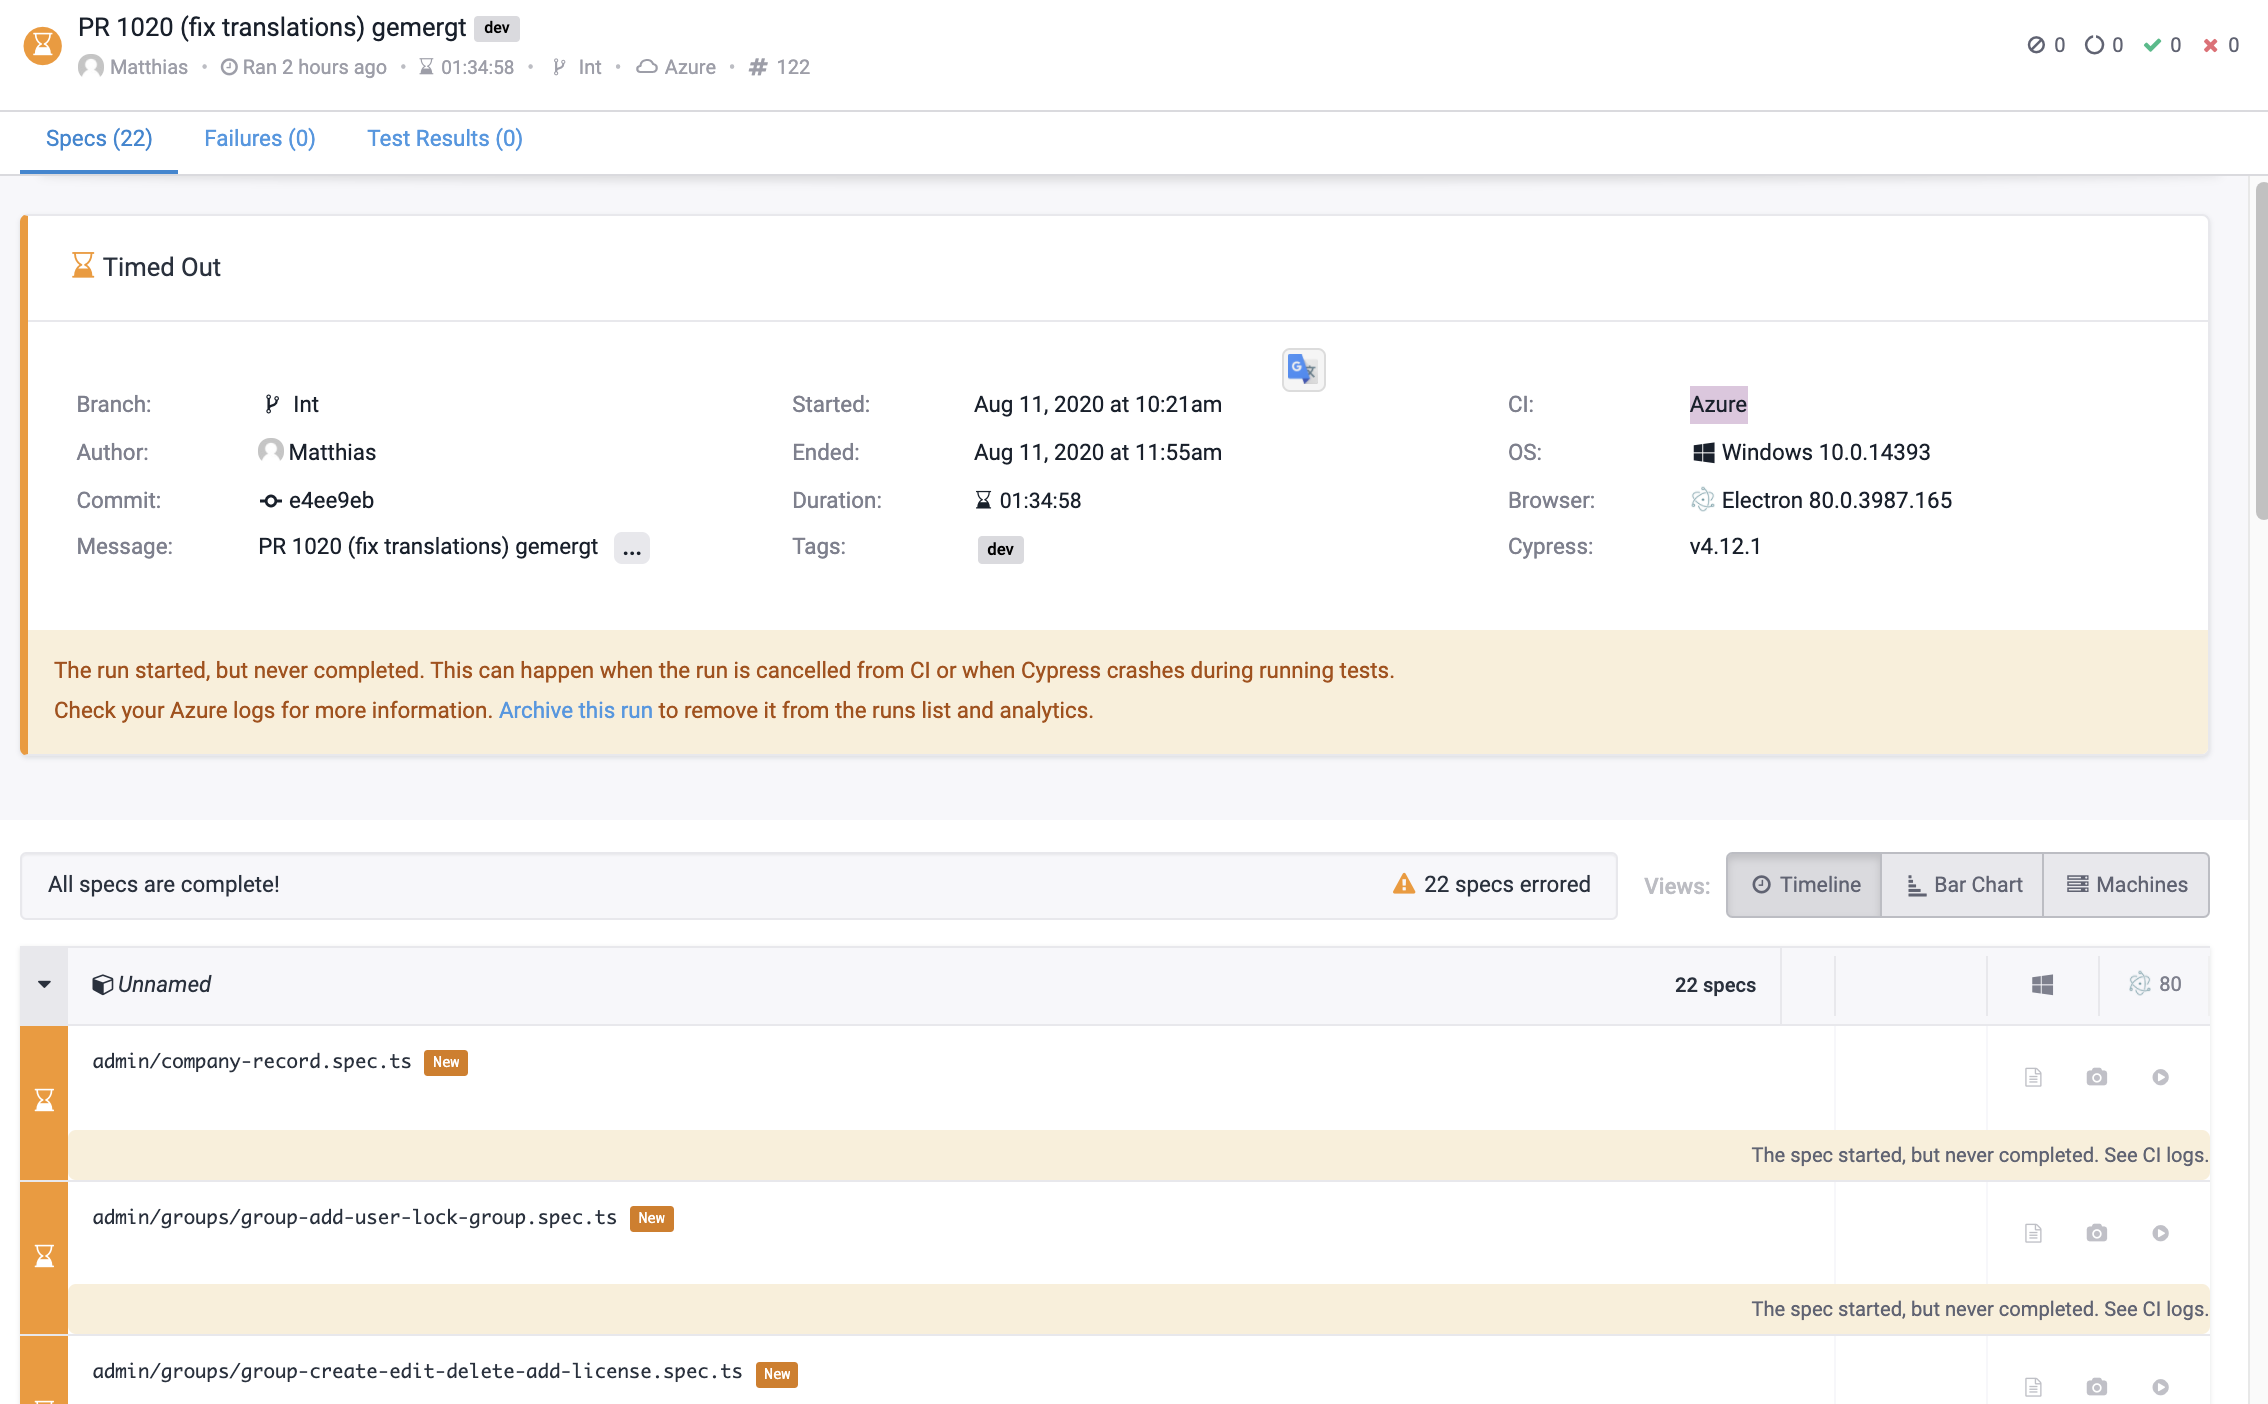This screenshot has width=2268, height=1404.
Task: Click the Azure CI cloud icon in header
Action: [x=647, y=66]
